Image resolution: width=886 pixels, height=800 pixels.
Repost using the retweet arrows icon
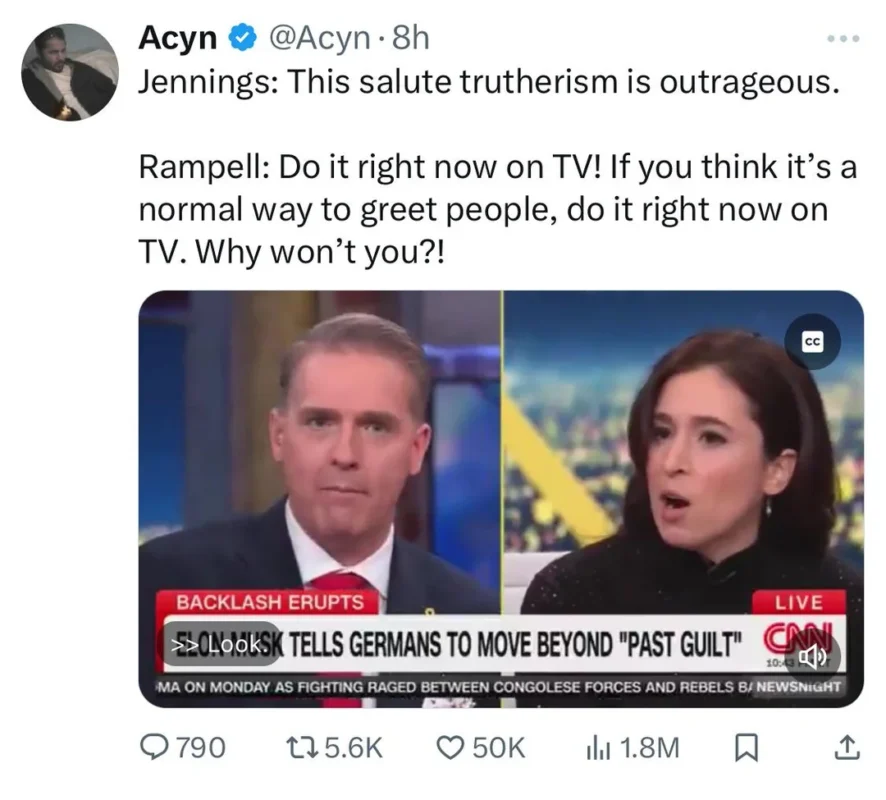click(297, 746)
